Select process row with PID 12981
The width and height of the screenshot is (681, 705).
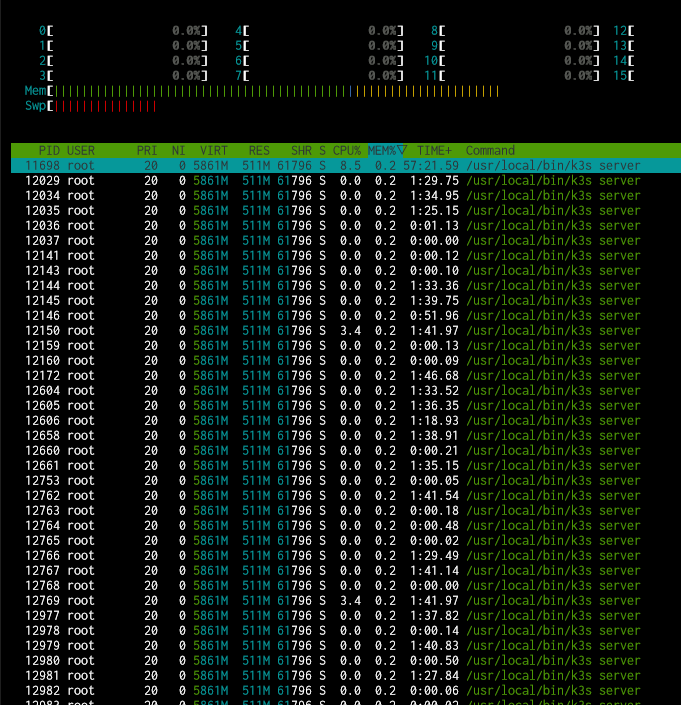346,675
